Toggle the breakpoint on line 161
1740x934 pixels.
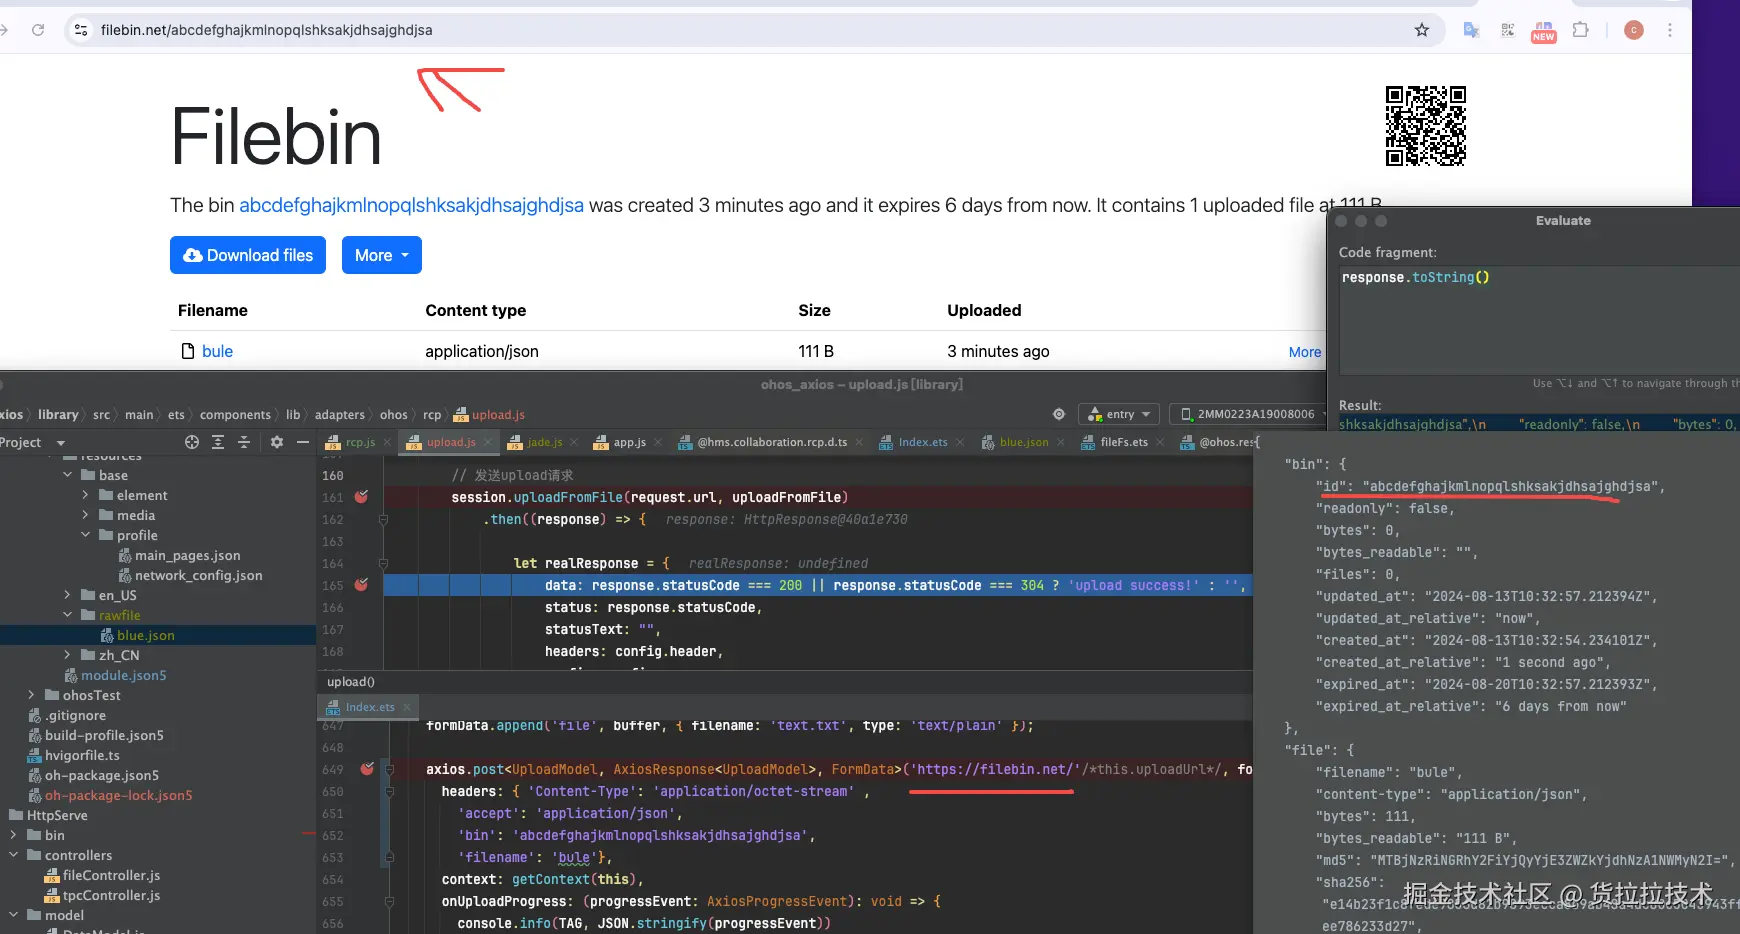361,497
